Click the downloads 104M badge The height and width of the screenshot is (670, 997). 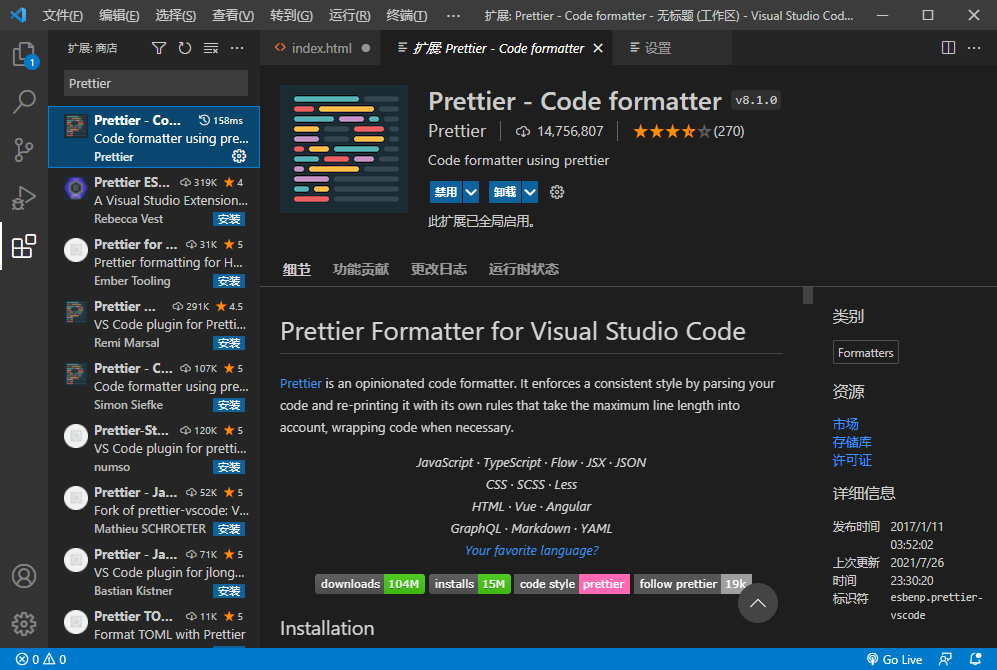click(370, 584)
